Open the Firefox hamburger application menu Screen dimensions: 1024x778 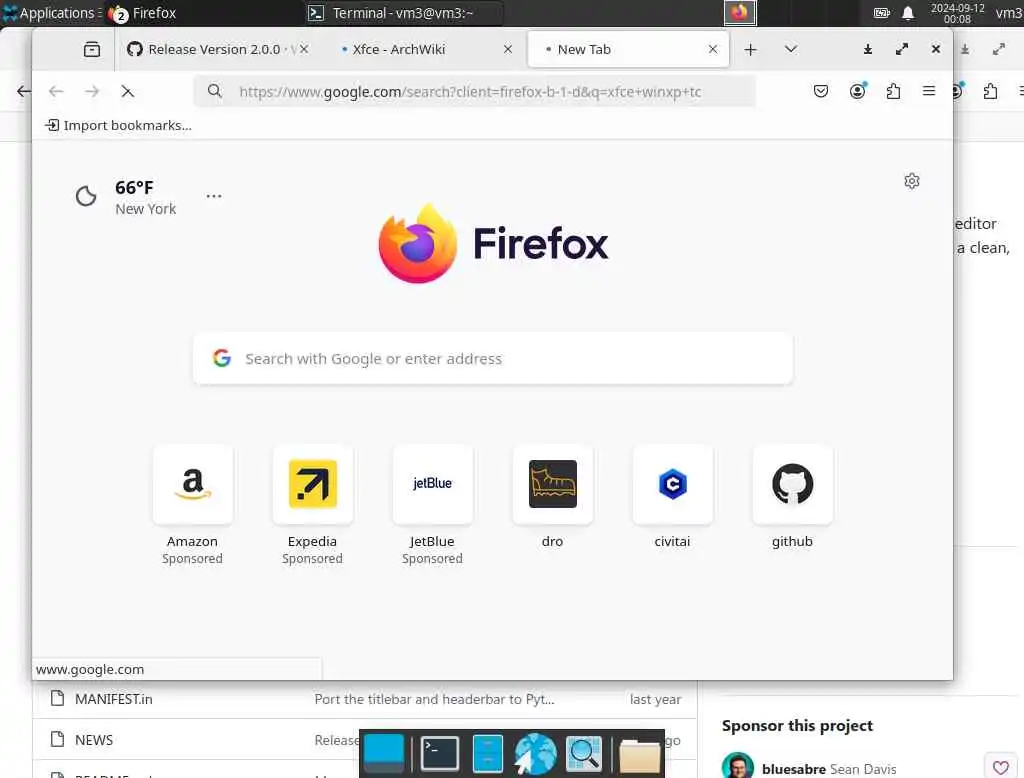[x=928, y=91]
